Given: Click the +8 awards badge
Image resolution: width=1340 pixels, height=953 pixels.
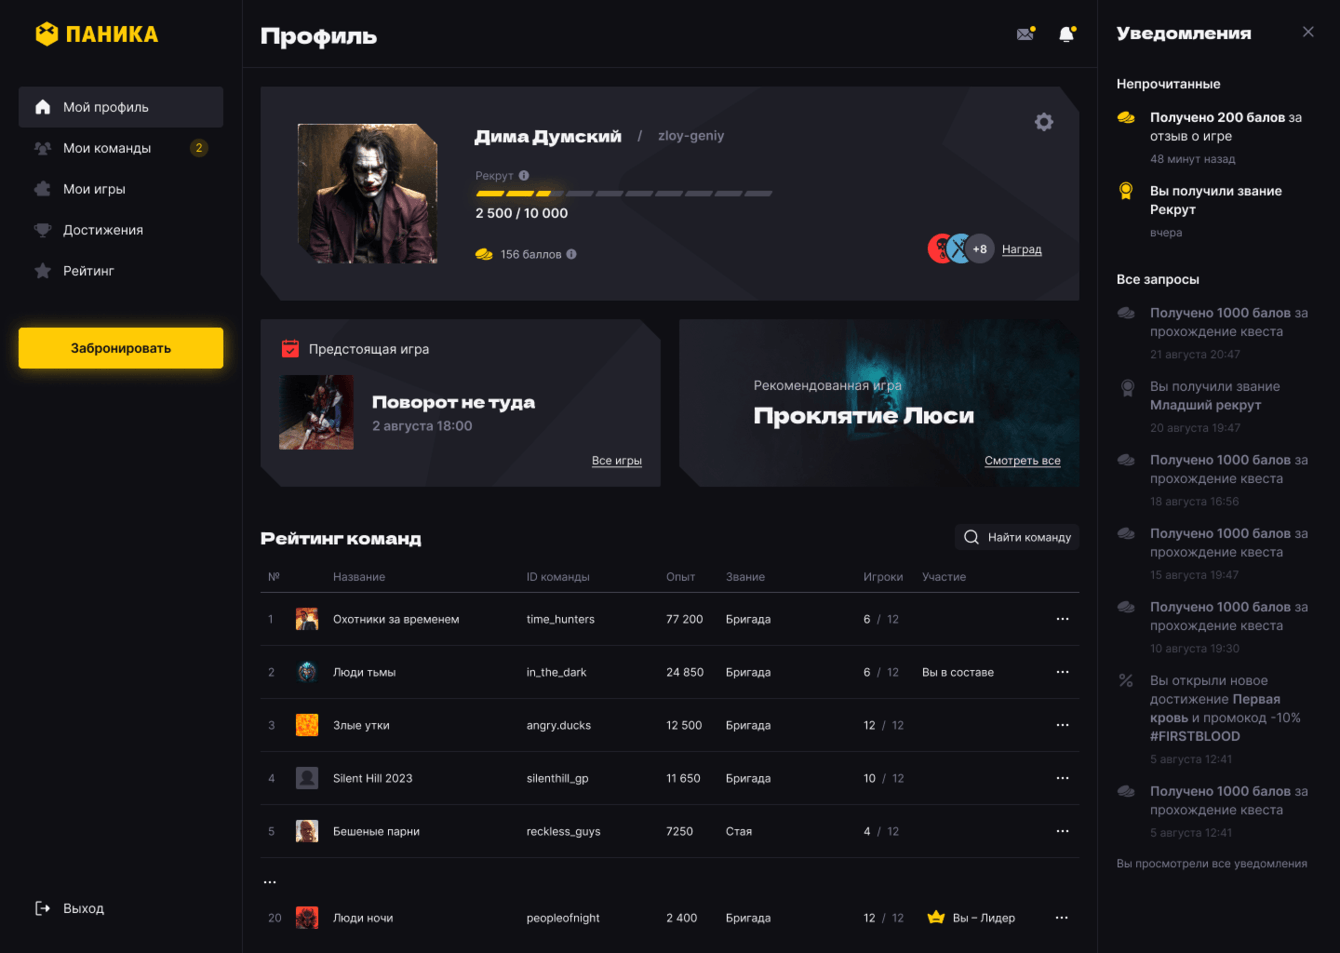Looking at the screenshot, I should (x=980, y=249).
